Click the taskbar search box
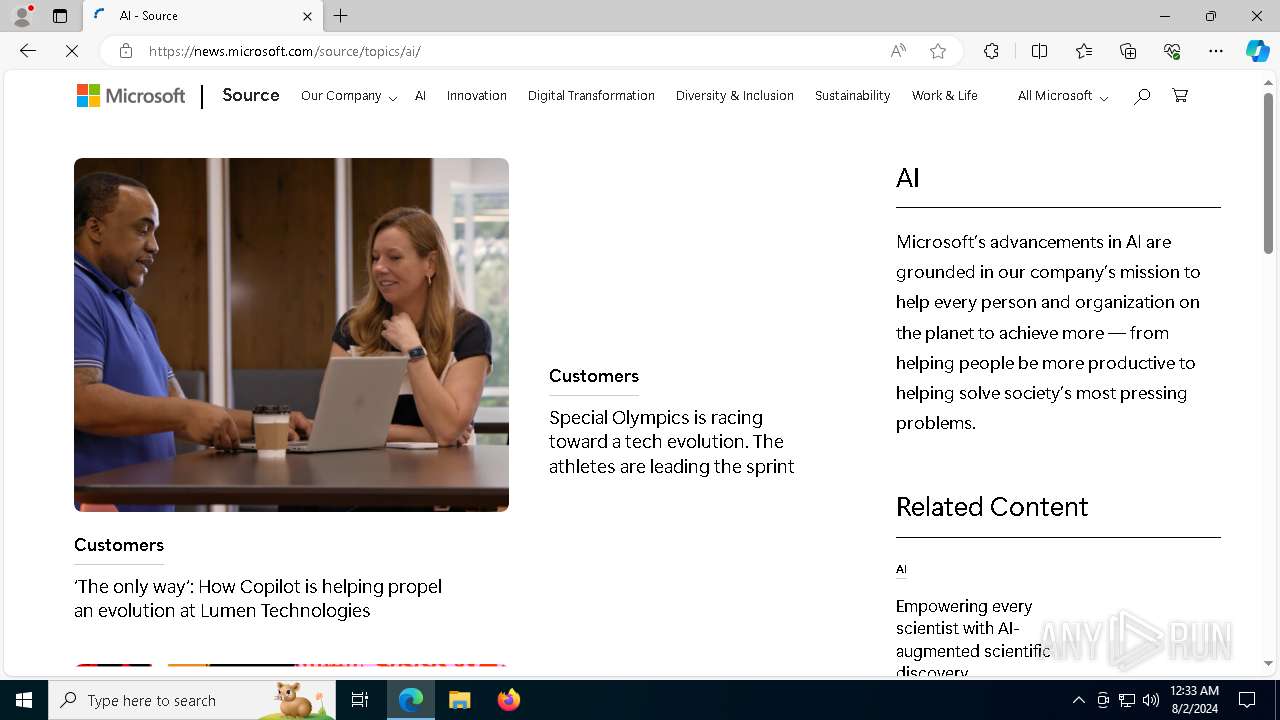 (x=192, y=700)
